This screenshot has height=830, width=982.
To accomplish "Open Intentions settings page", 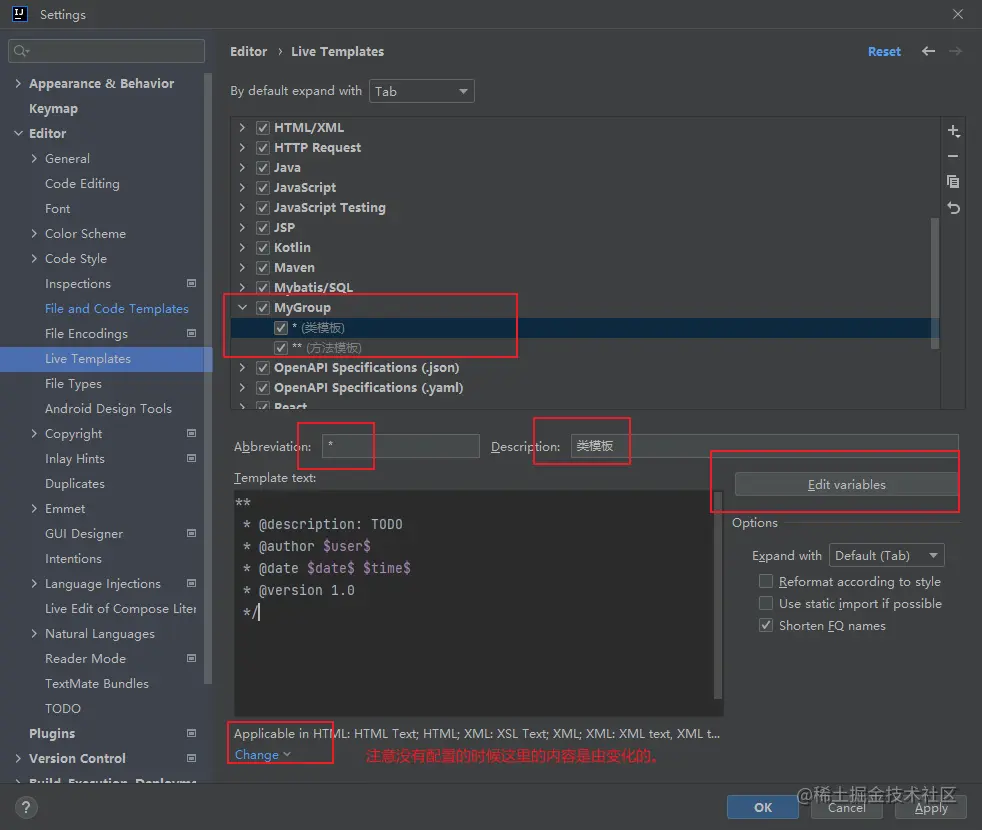I will (73, 558).
